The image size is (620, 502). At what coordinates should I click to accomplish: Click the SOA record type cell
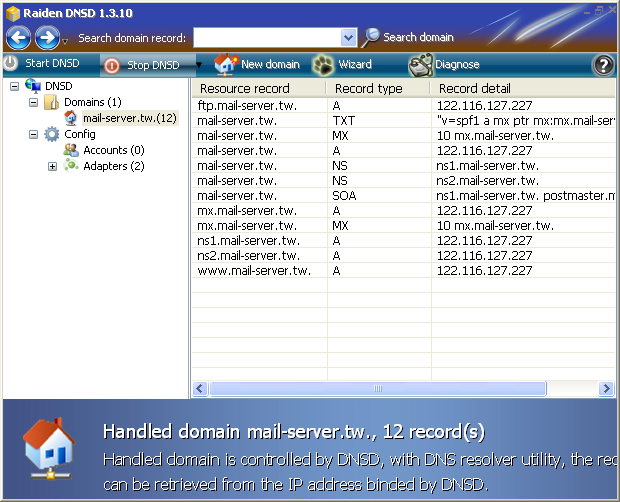344,196
